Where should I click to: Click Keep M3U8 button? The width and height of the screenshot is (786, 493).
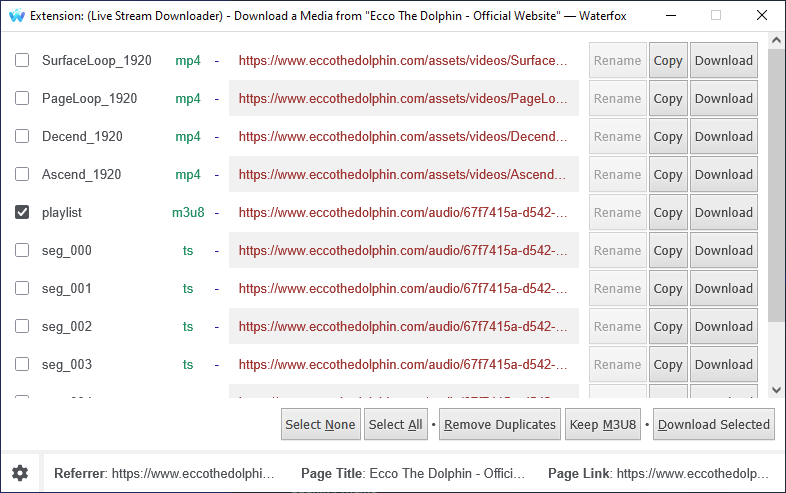(603, 424)
